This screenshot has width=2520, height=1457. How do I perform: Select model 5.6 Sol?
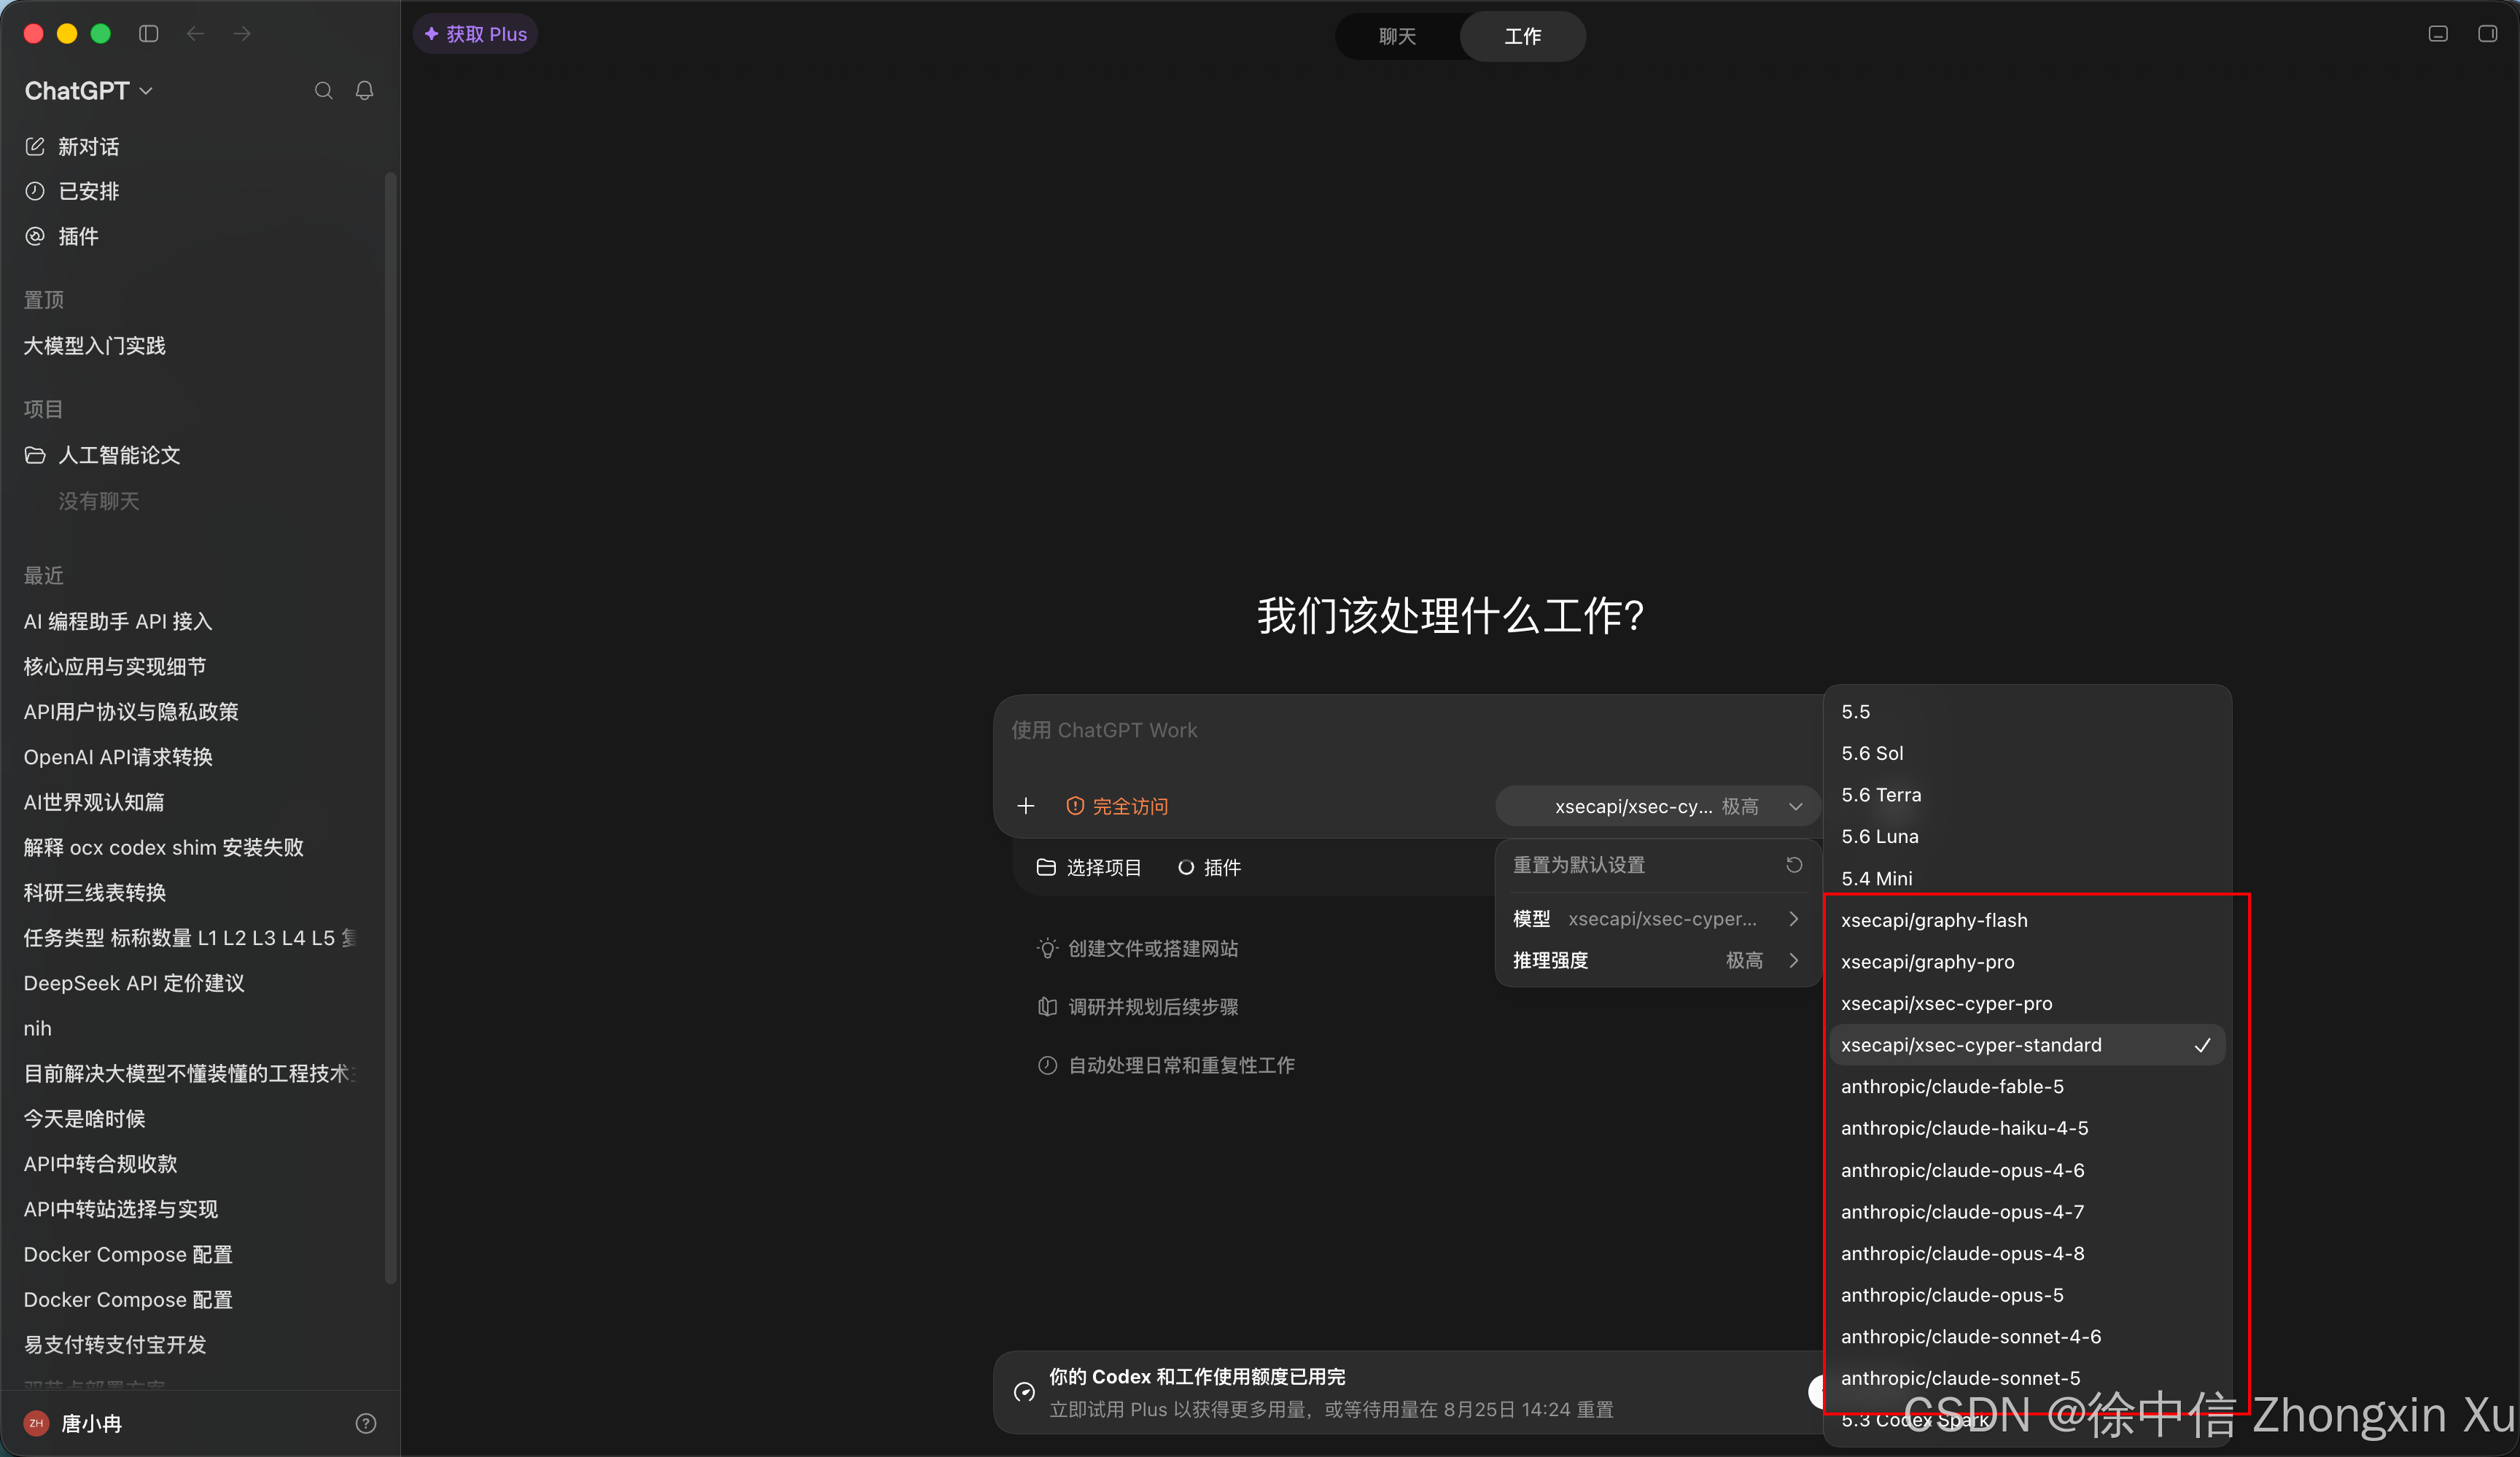pyautogui.click(x=2027, y=754)
